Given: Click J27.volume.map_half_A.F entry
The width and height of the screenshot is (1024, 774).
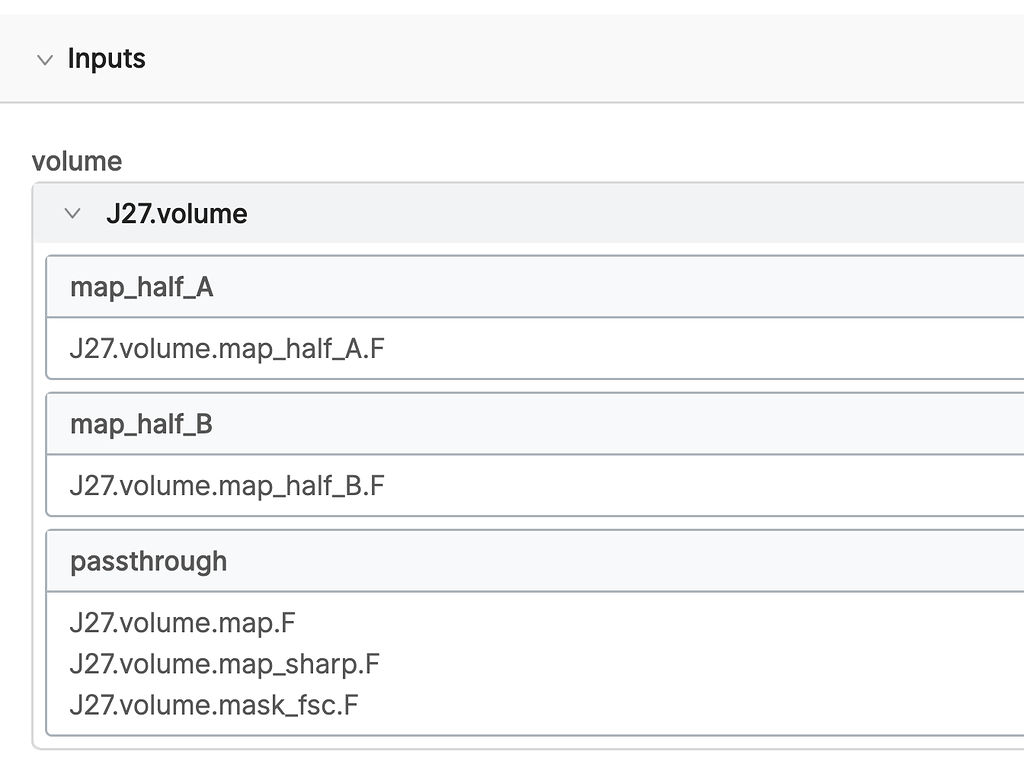Looking at the screenshot, I should coord(227,349).
